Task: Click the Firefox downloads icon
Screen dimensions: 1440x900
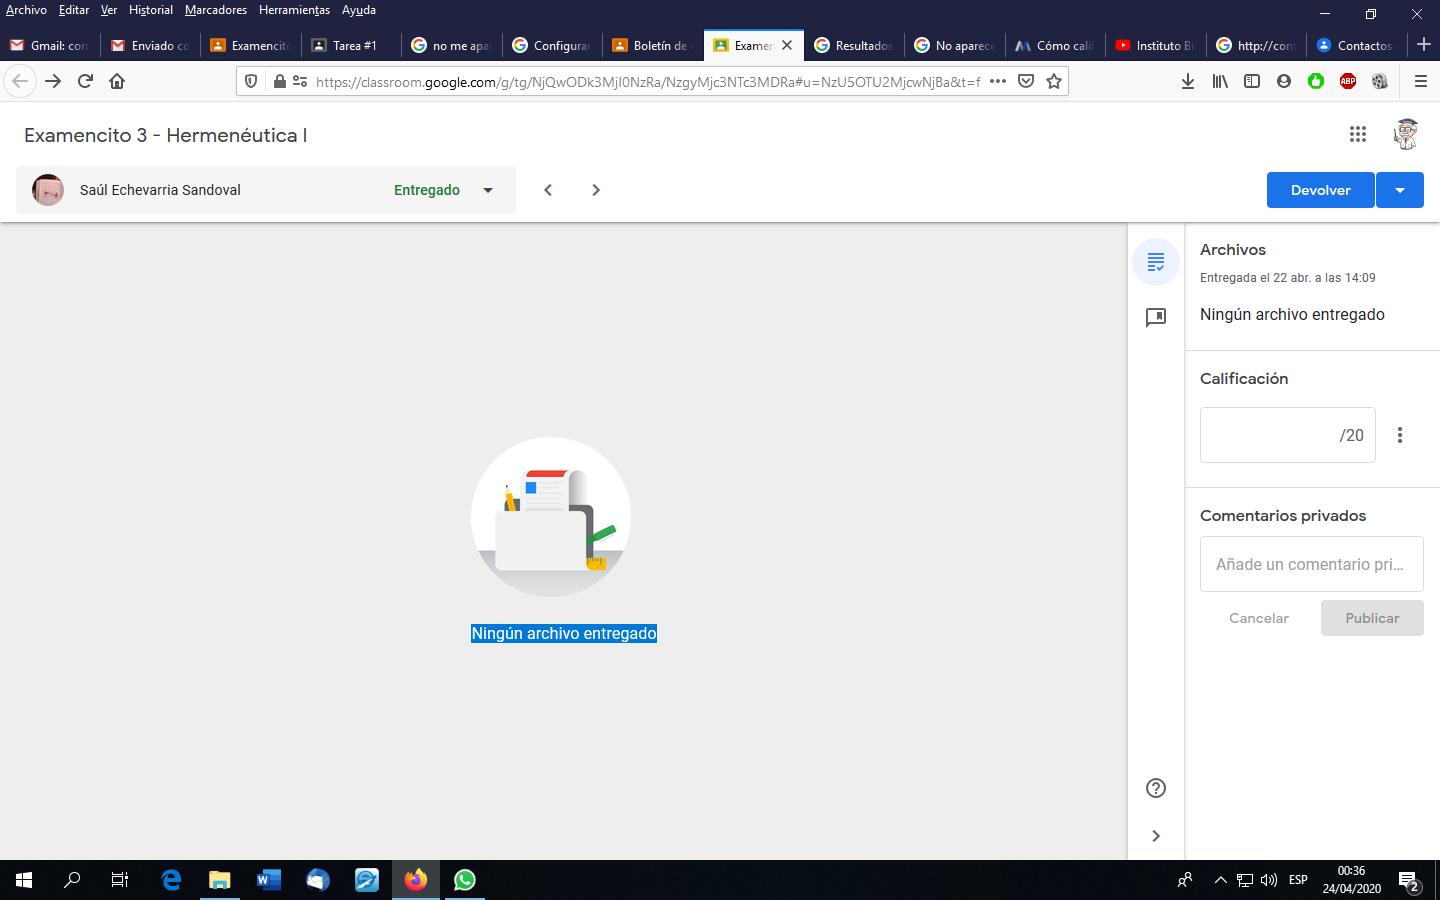Action: pos(1187,81)
